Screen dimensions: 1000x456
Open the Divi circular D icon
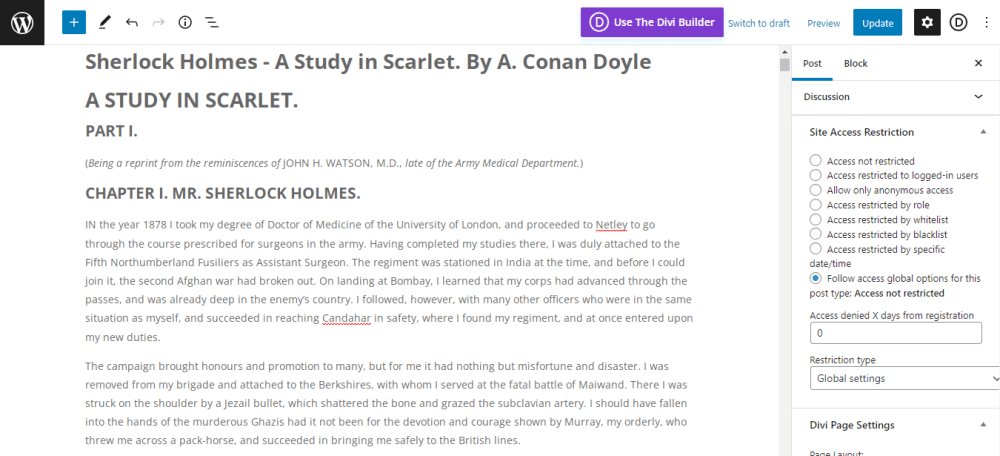click(x=958, y=22)
